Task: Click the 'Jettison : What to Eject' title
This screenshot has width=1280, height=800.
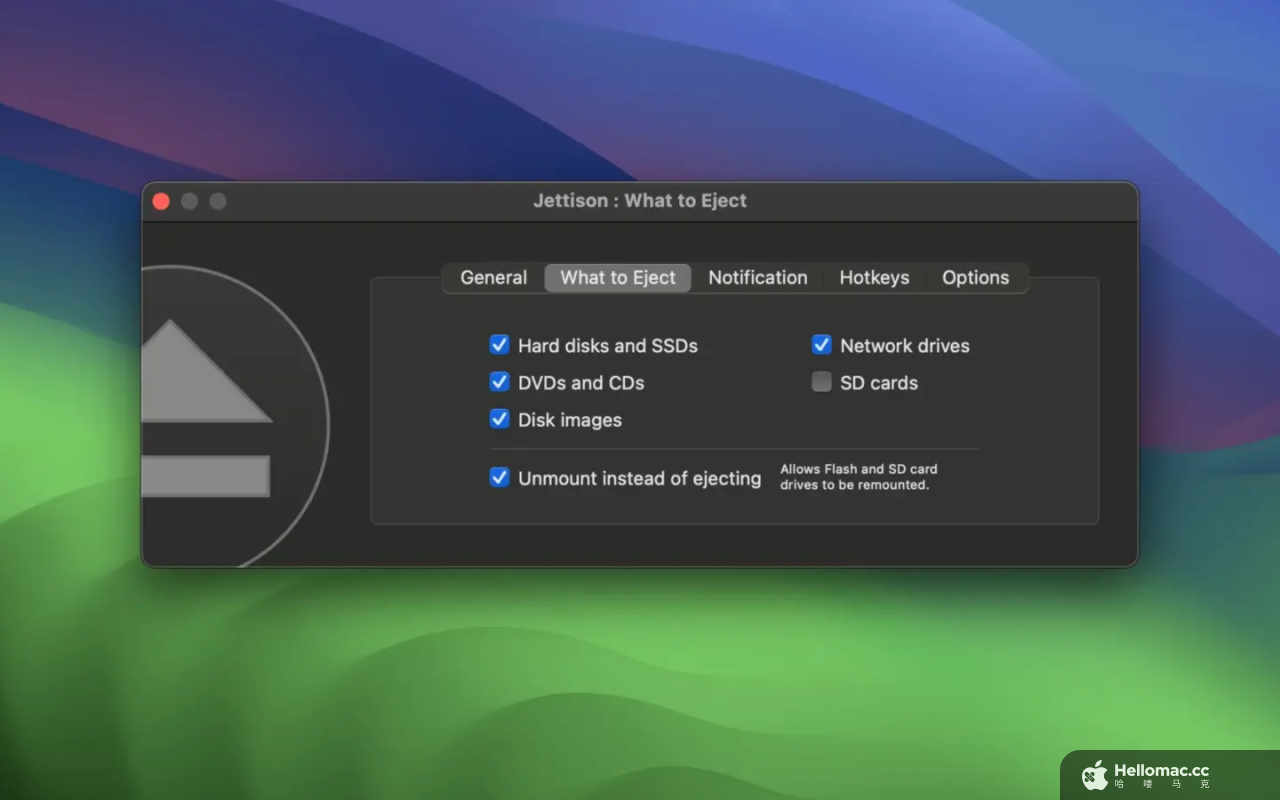Action: (640, 201)
